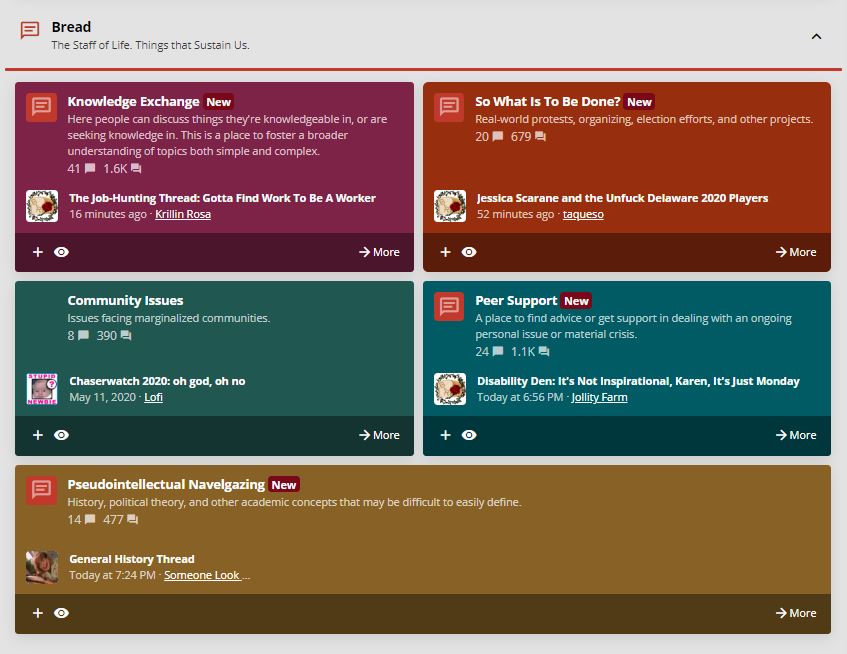Click the 41 threads count icon in Knowledge Exchange
847x654 pixels.
click(x=90, y=168)
